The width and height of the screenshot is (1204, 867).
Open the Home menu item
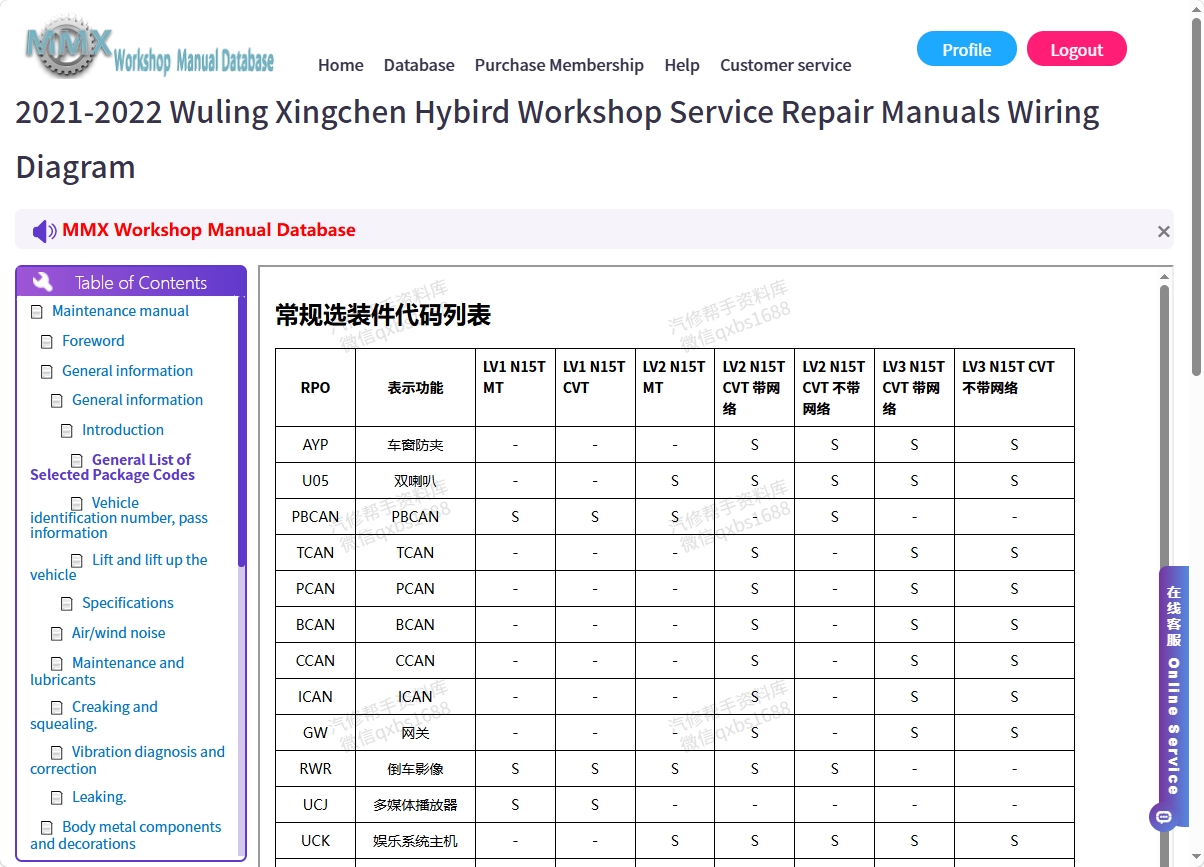click(341, 65)
